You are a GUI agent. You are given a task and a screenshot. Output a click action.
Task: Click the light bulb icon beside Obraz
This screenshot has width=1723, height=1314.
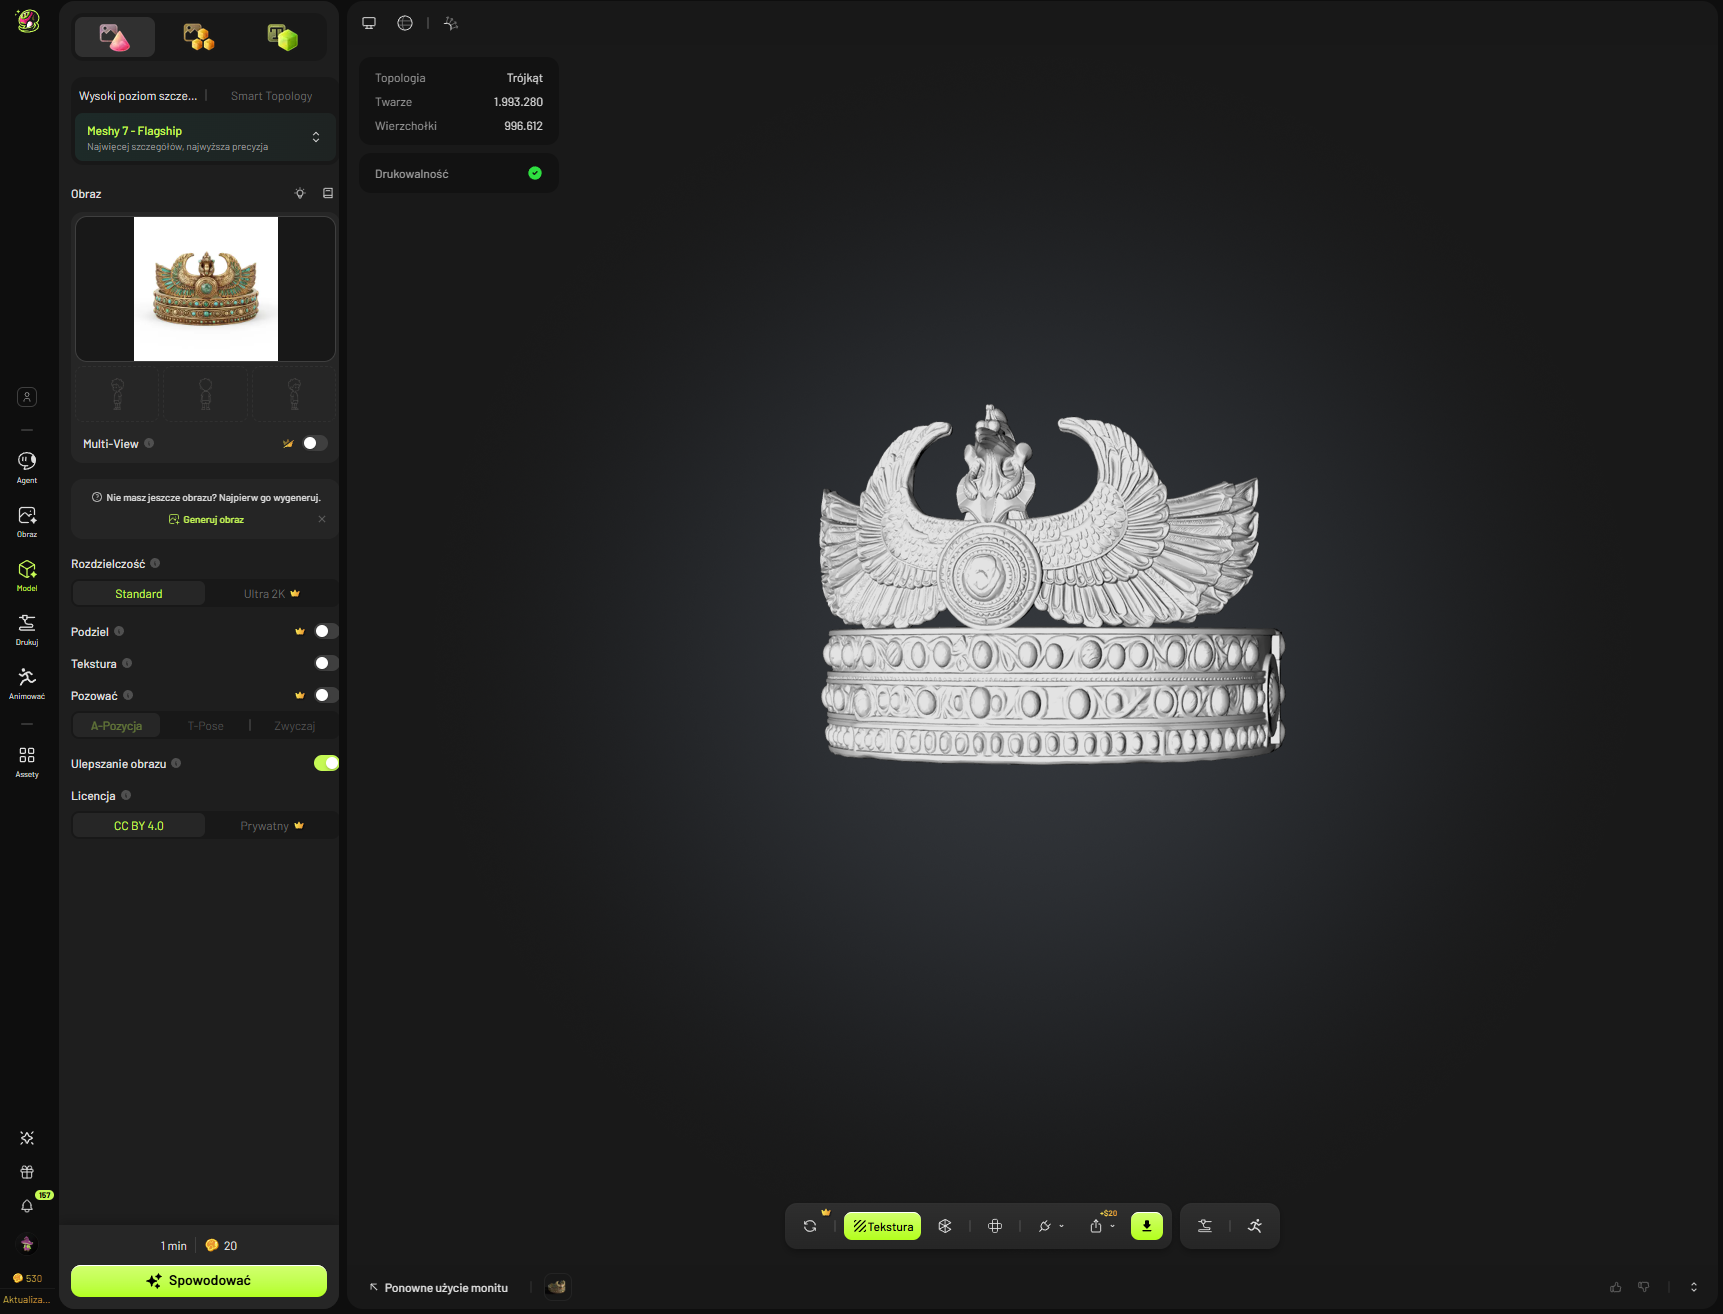coord(300,193)
